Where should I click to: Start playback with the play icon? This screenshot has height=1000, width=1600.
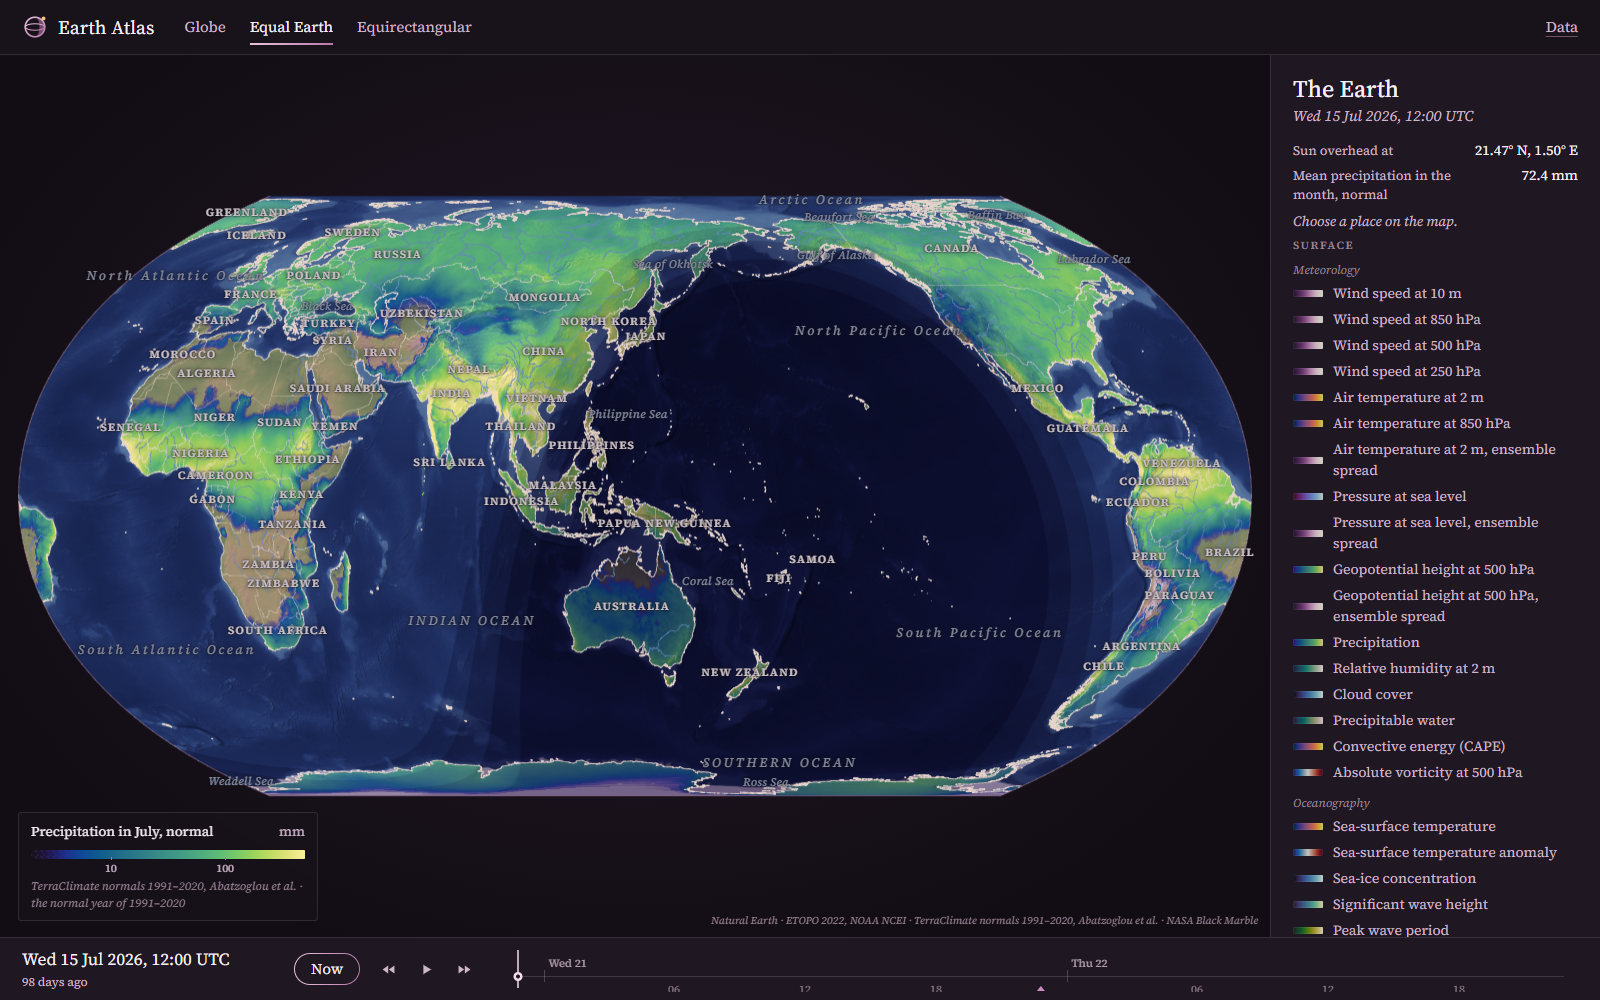coord(427,969)
